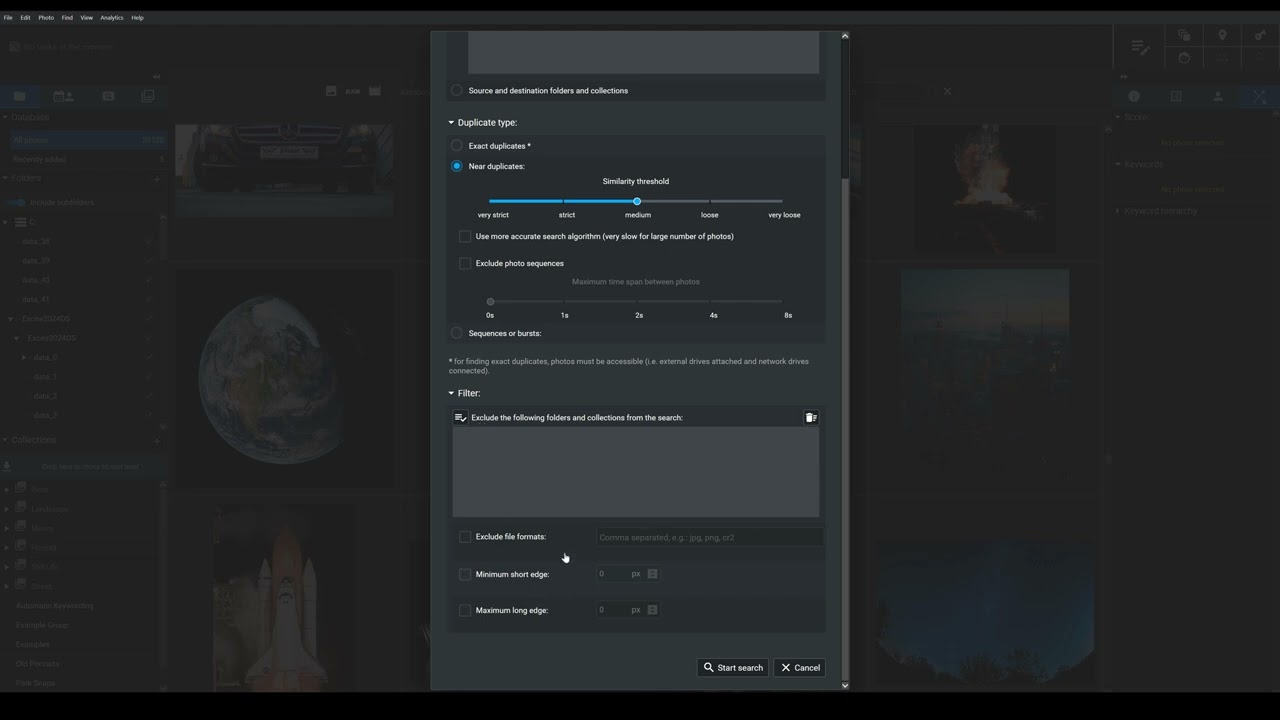Image resolution: width=1280 pixels, height=720 pixels.
Task: Expand the Keyword hierarchy section
Action: tap(1118, 211)
